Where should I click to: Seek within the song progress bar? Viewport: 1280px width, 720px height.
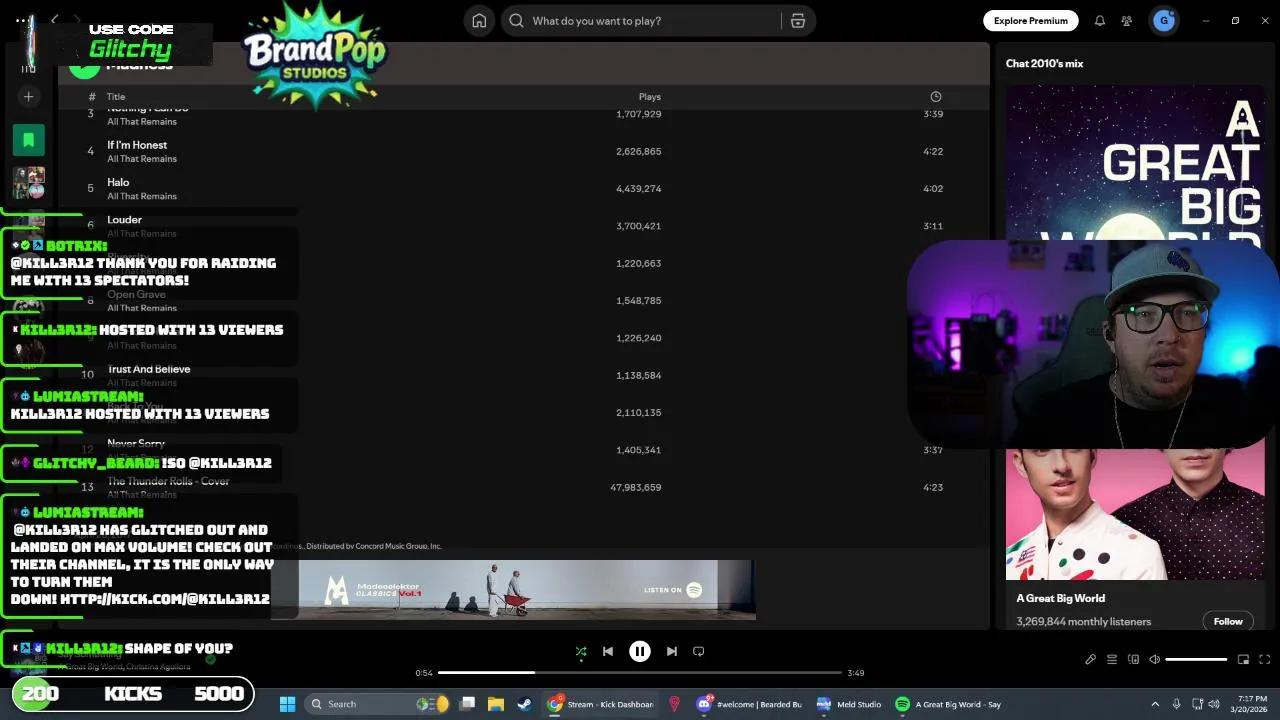pos(640,673)
